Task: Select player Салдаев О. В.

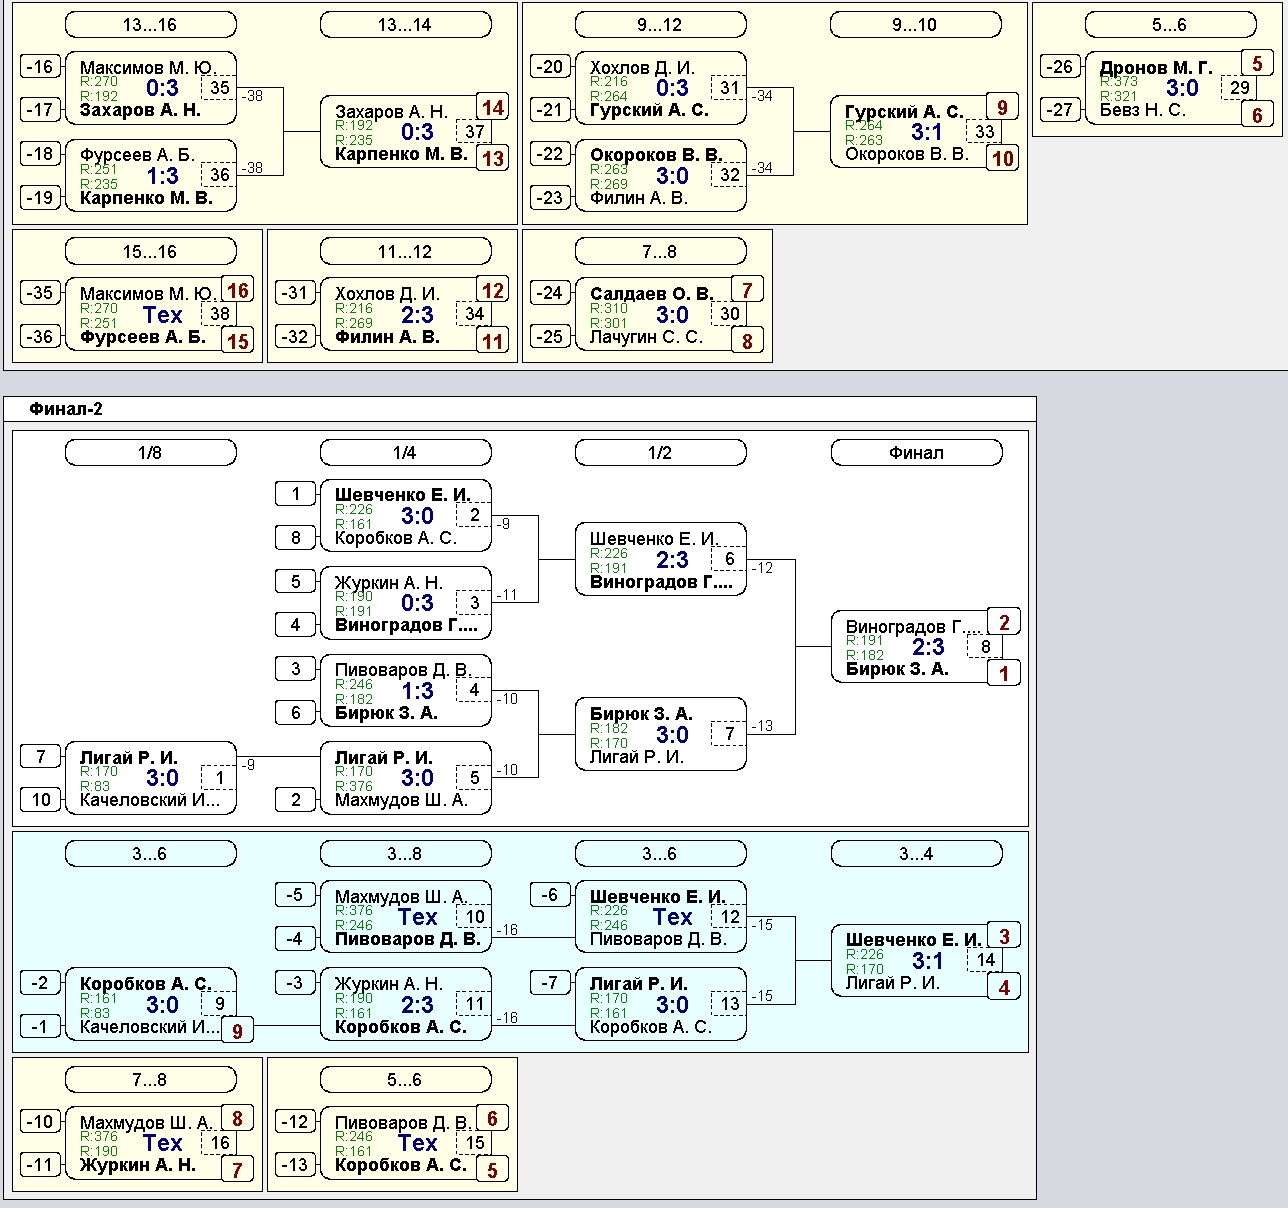Action: coord(652,294)
